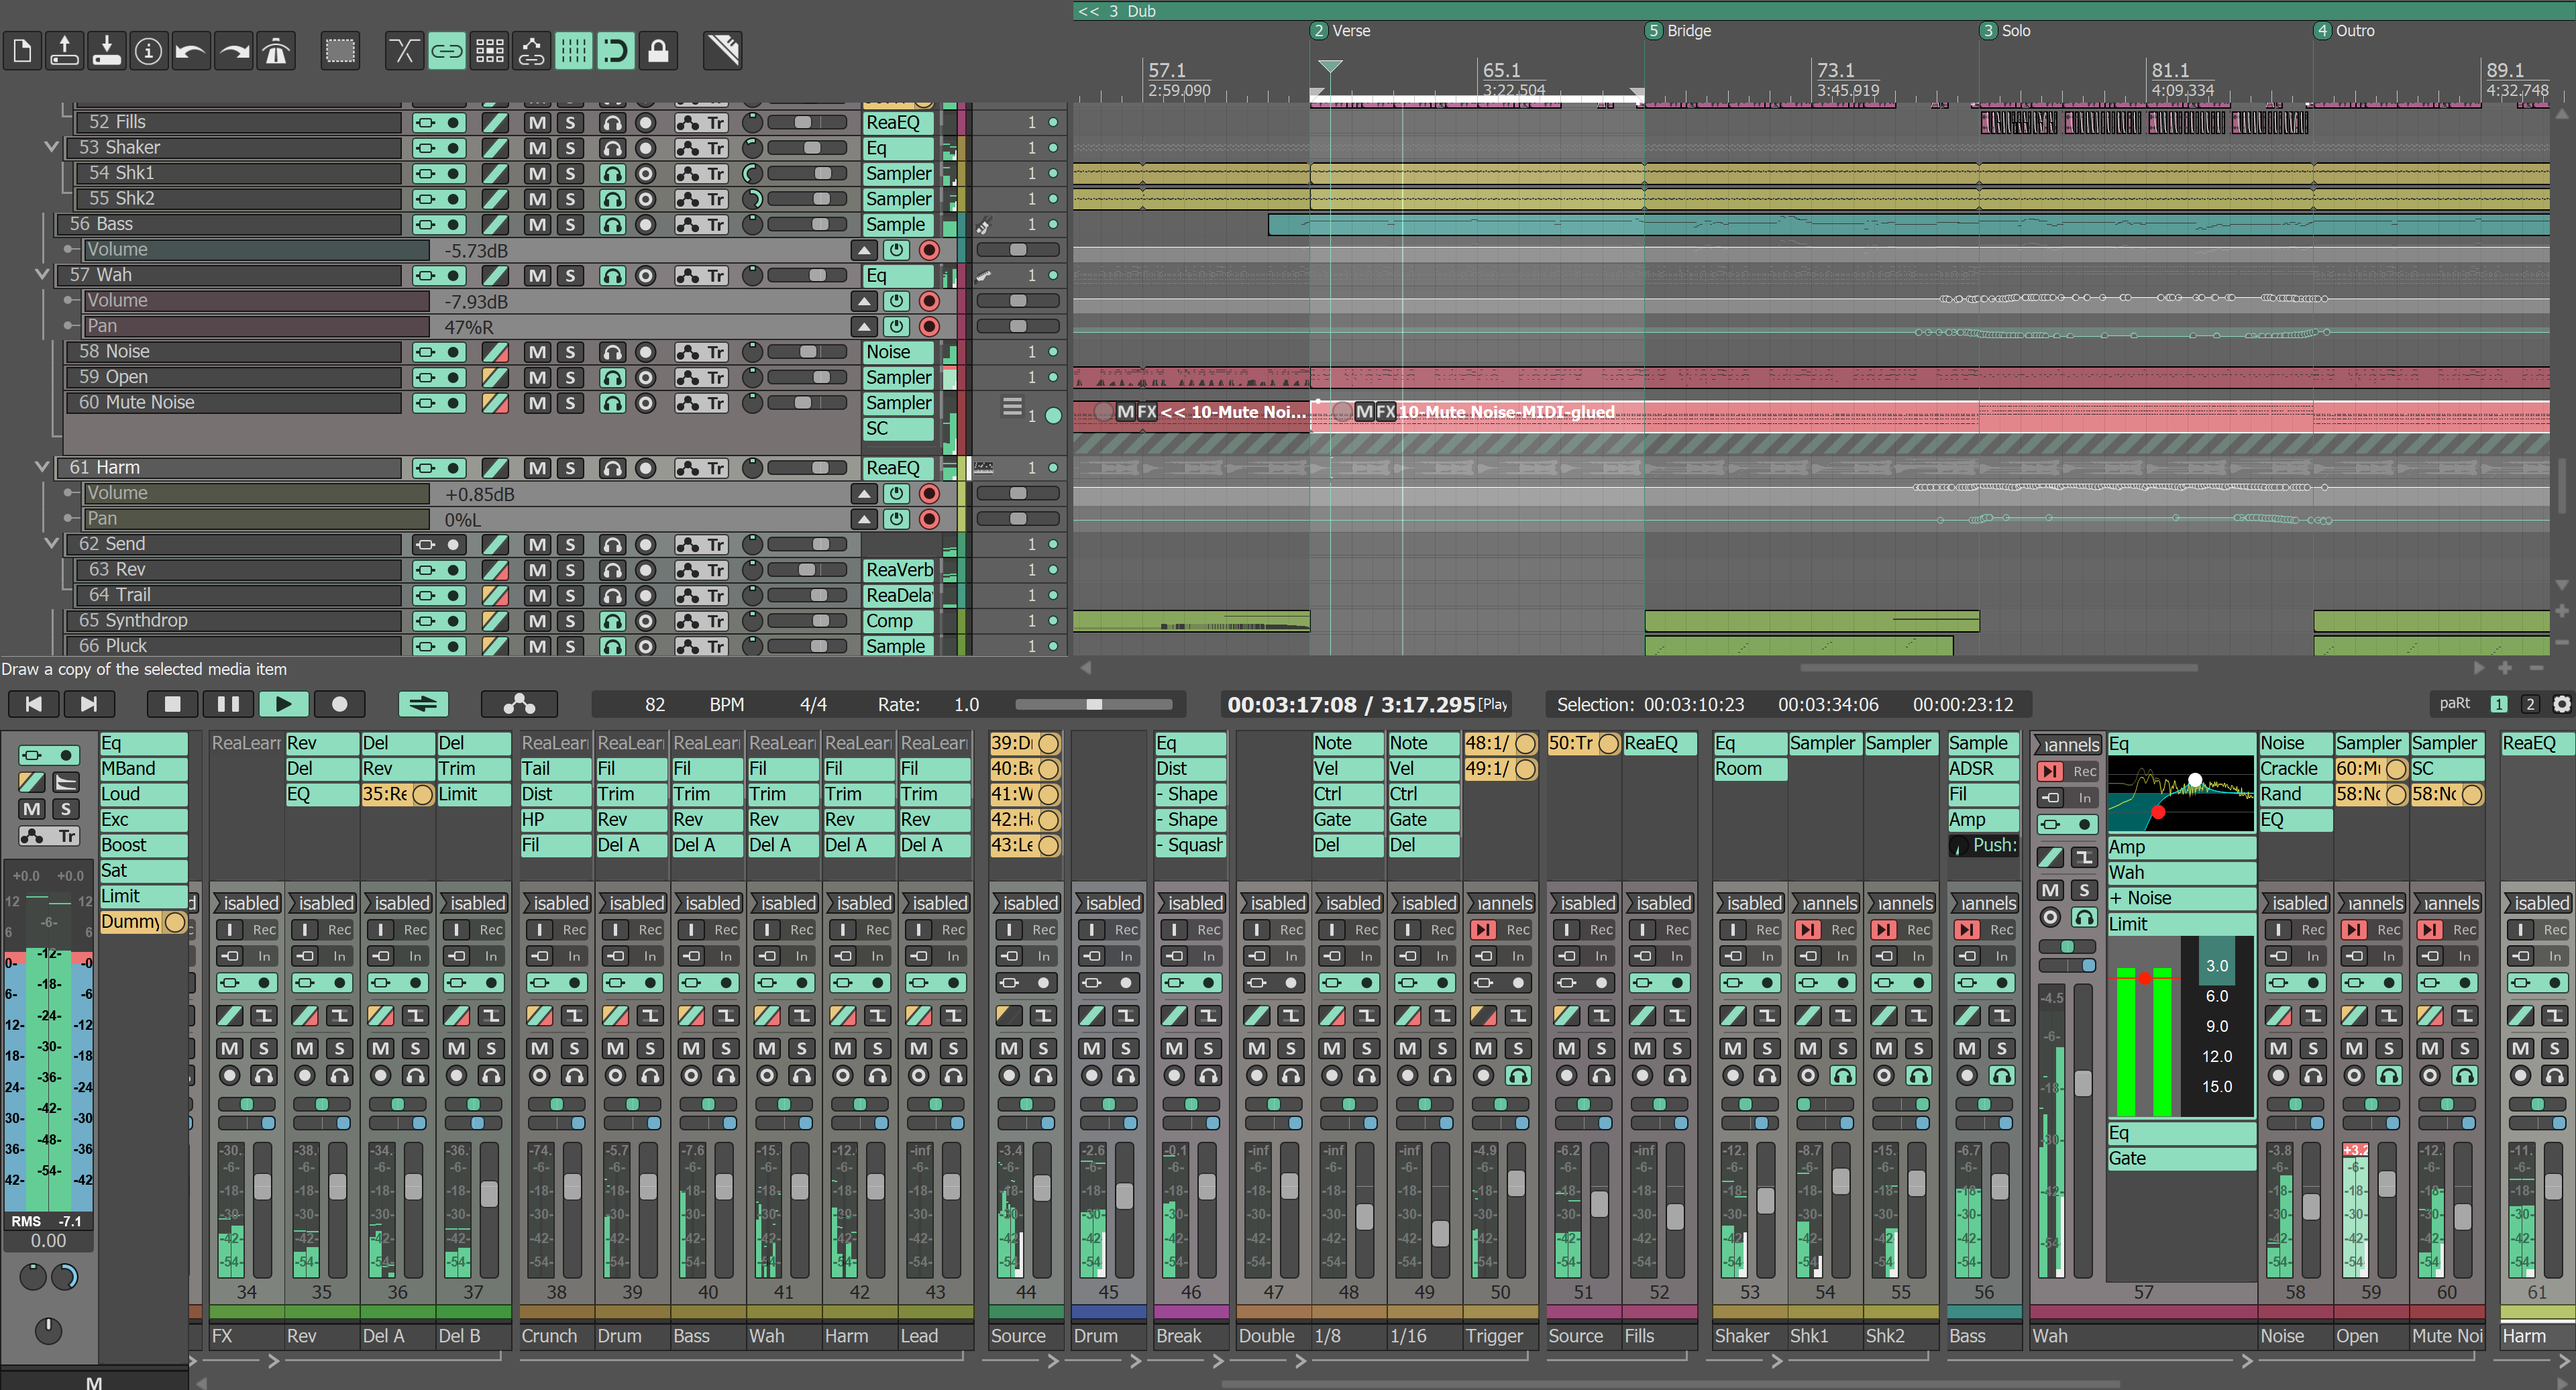The height and width of the screenshot is (1390, 2576).
Task: Click the auto-crossfade X icon
Action: pyautogui.click(x=404, y=50)
